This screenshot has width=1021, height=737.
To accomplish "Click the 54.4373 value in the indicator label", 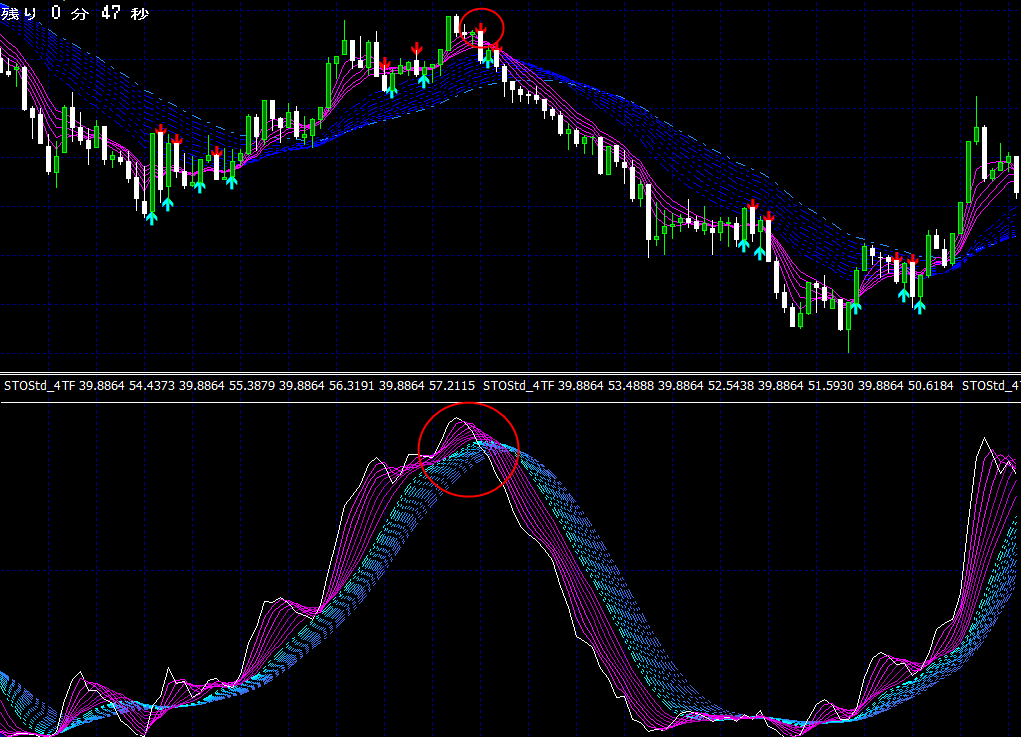I will 152,385.
